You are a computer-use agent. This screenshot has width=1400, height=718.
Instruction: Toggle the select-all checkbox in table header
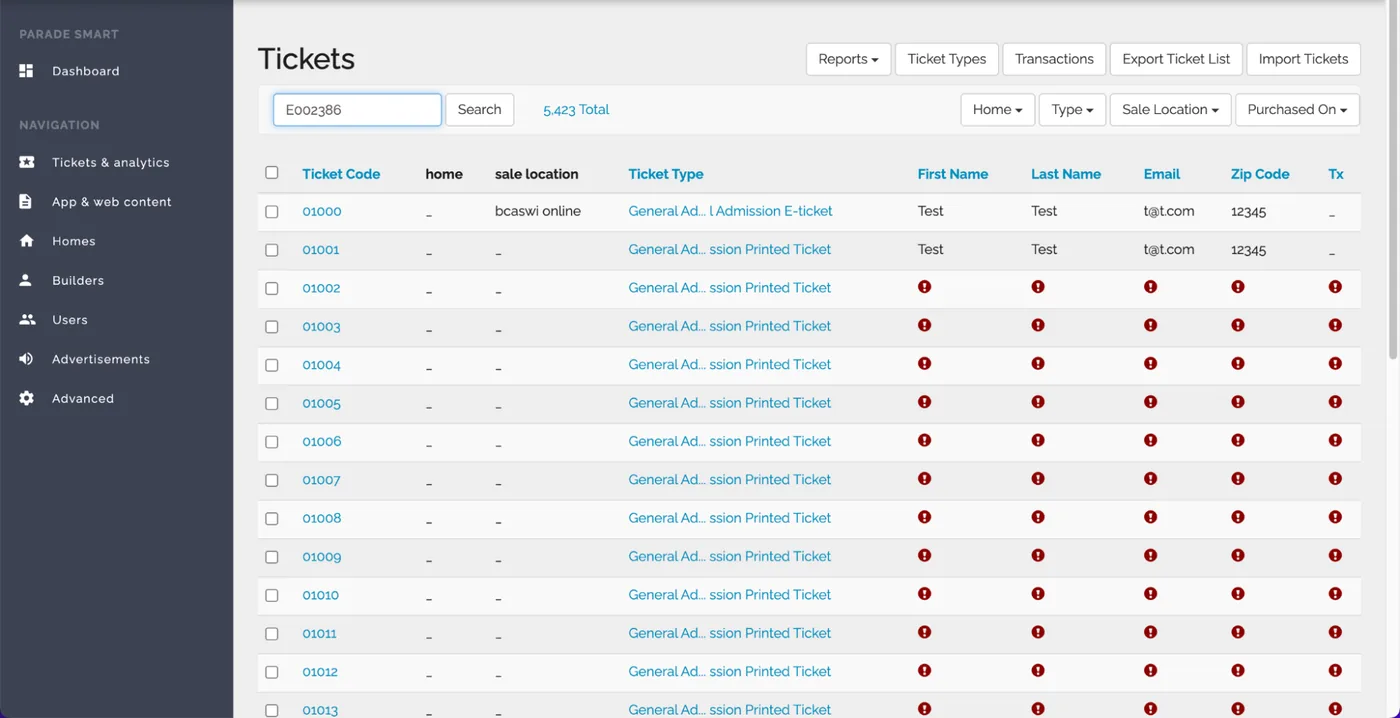coord(272,172)
